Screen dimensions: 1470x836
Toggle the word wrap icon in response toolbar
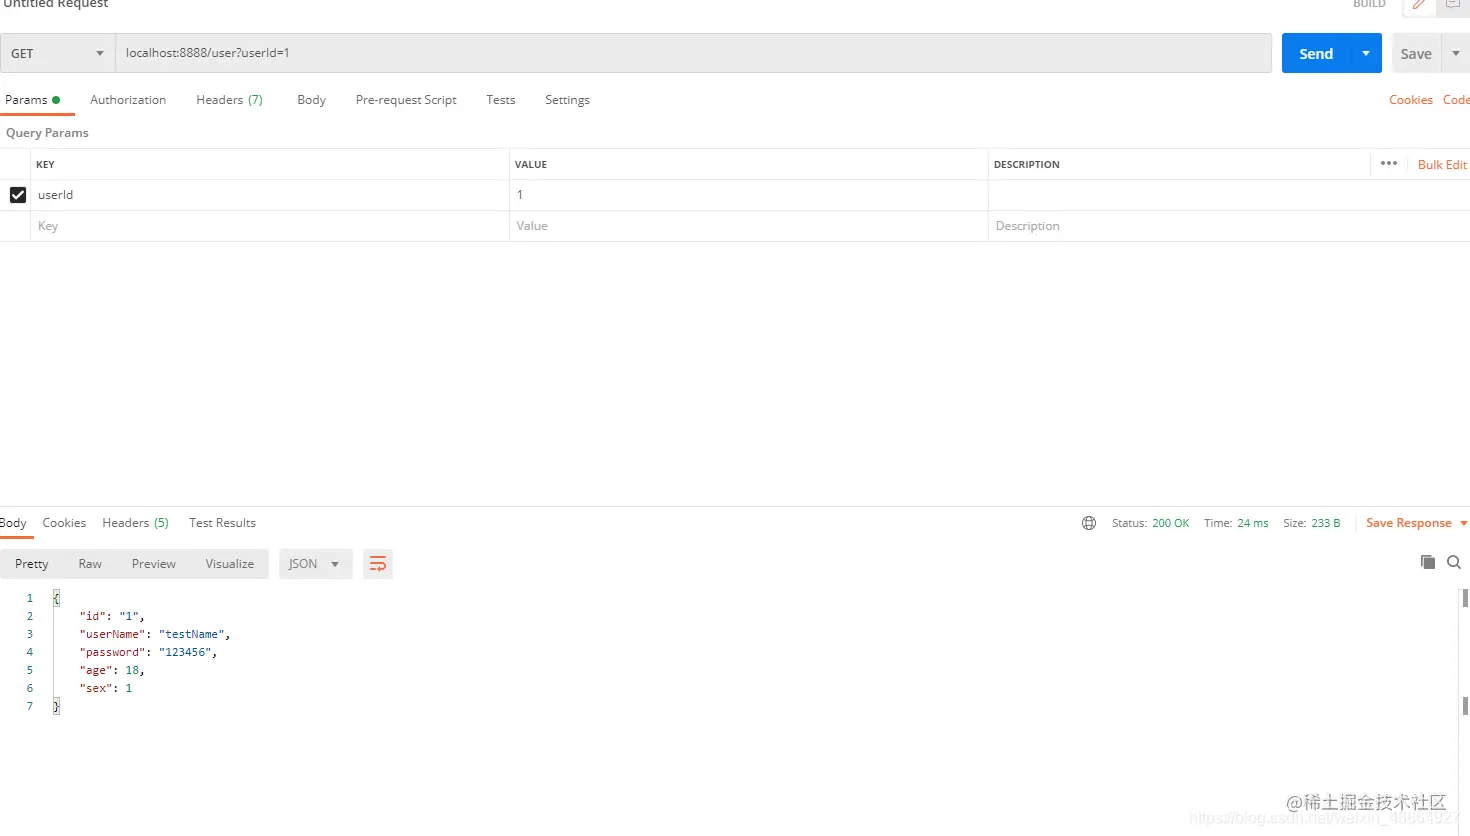click(x=378, y=564)
